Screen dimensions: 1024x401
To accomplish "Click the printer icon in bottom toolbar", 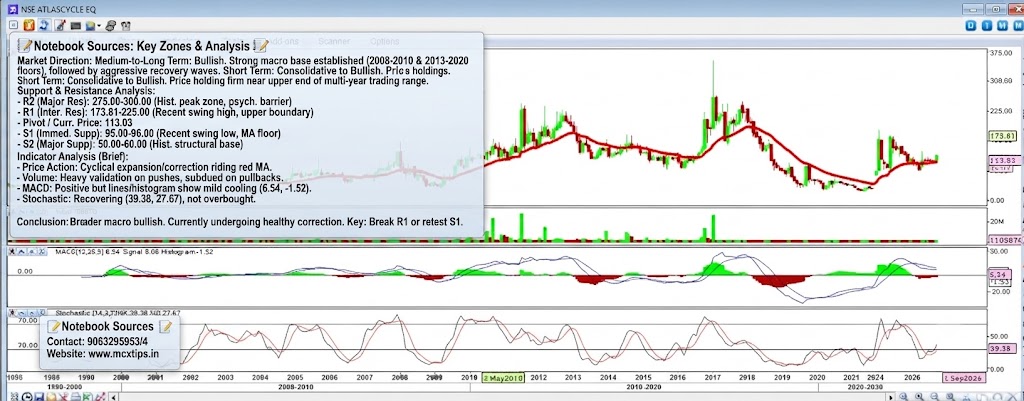I will (75, 397).
